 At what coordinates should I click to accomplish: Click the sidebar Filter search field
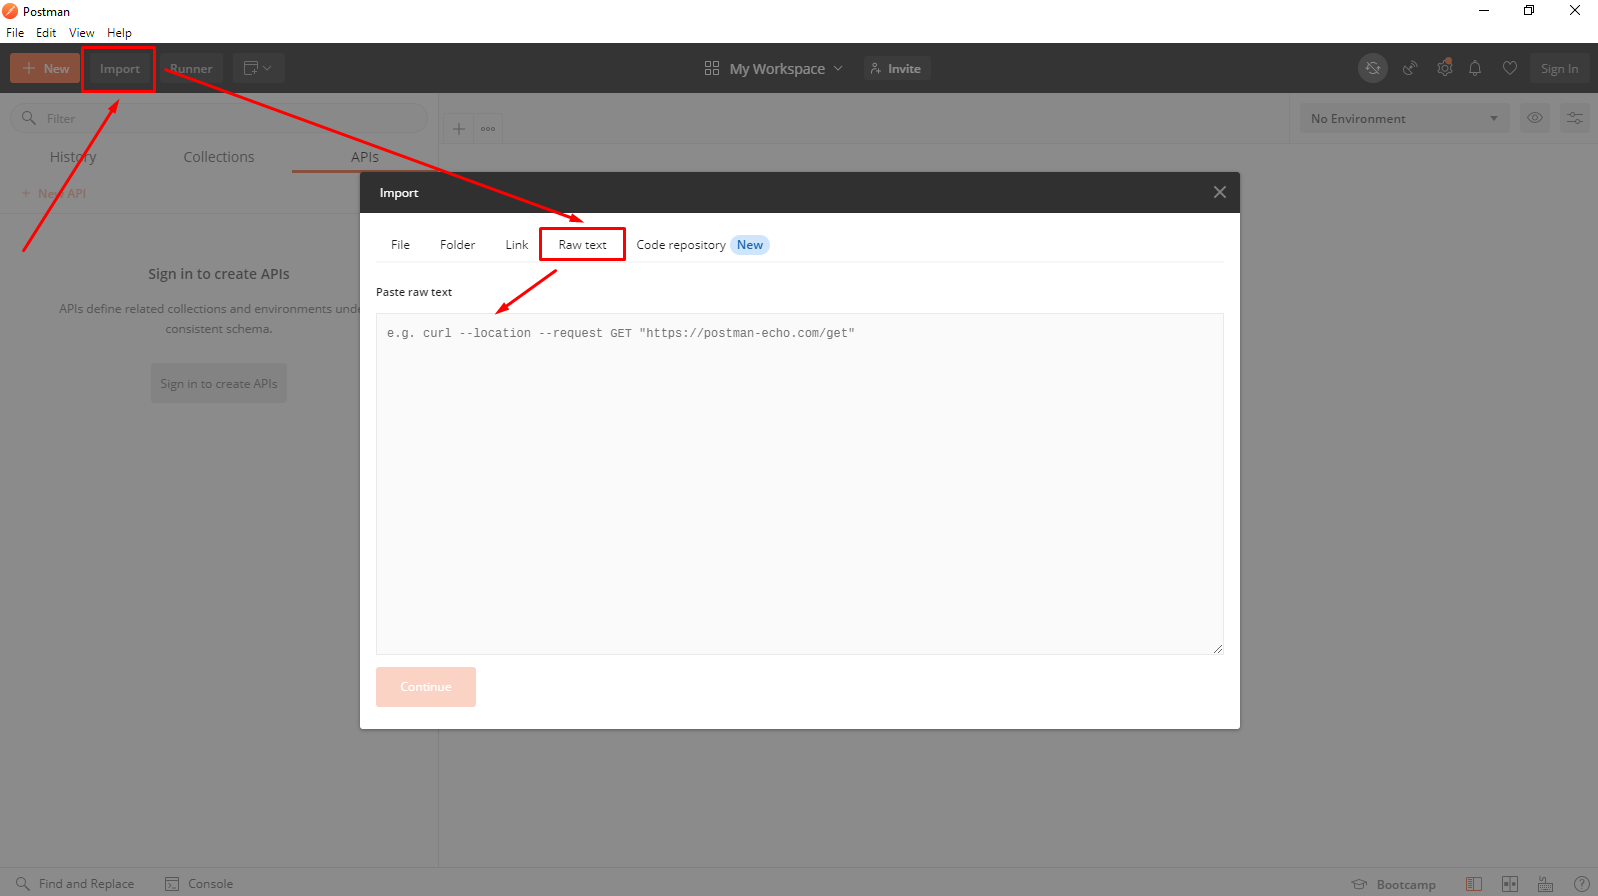pyautogui.click(x=219, y=118)
